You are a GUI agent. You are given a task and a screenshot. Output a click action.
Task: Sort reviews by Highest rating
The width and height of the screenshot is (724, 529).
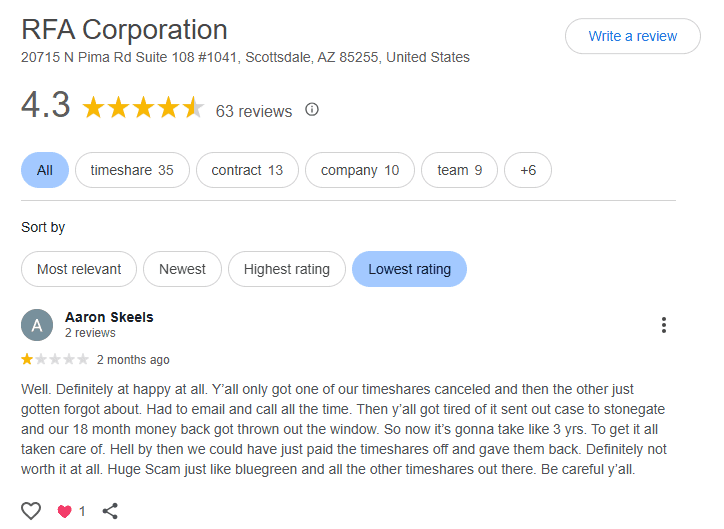(286, 269)
